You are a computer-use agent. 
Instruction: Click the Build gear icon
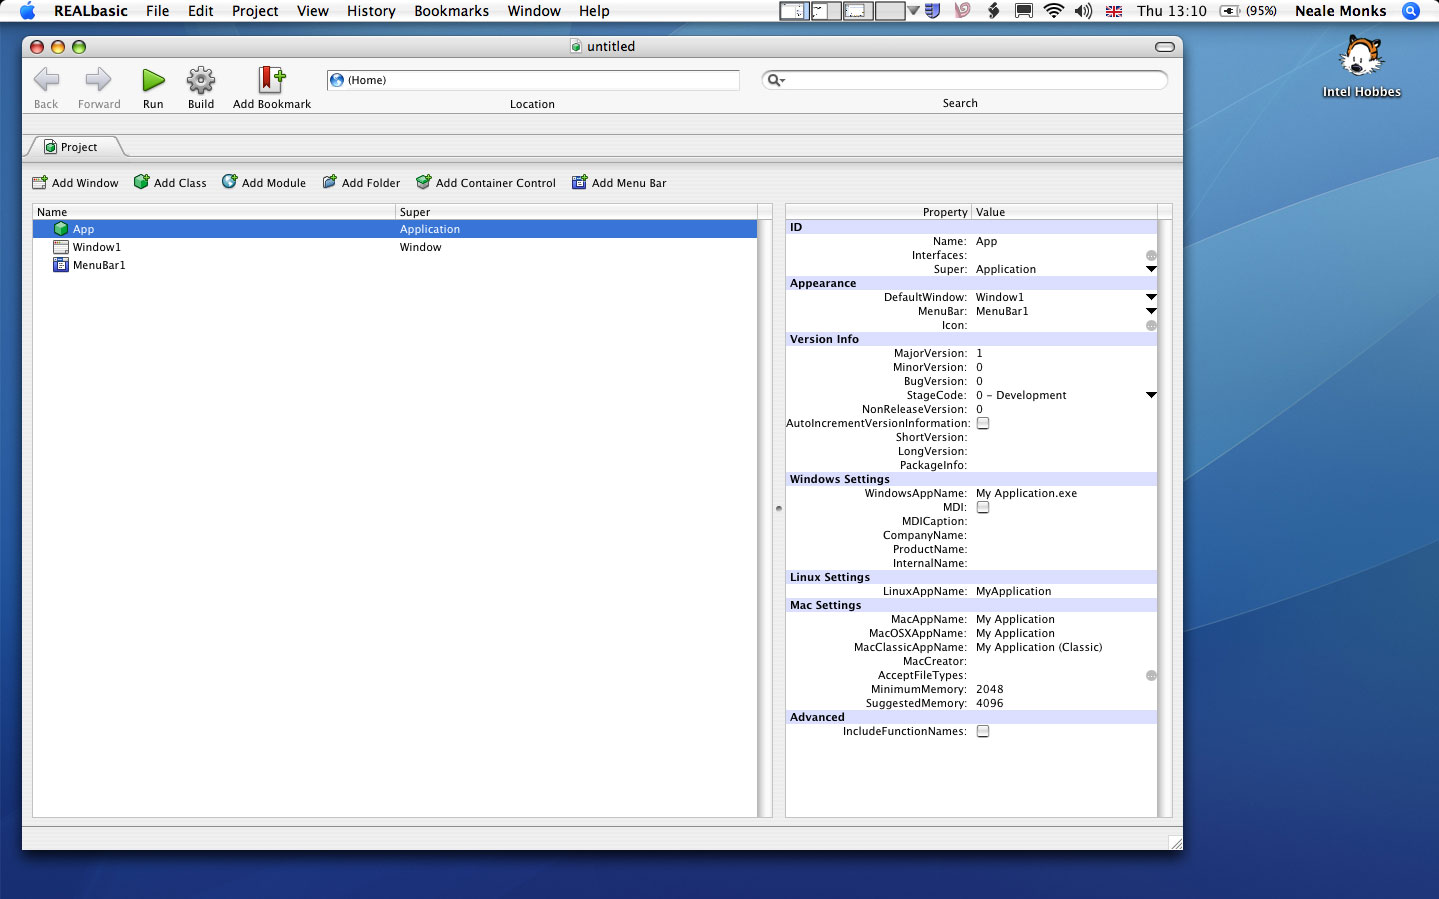(x=201, y=80)
